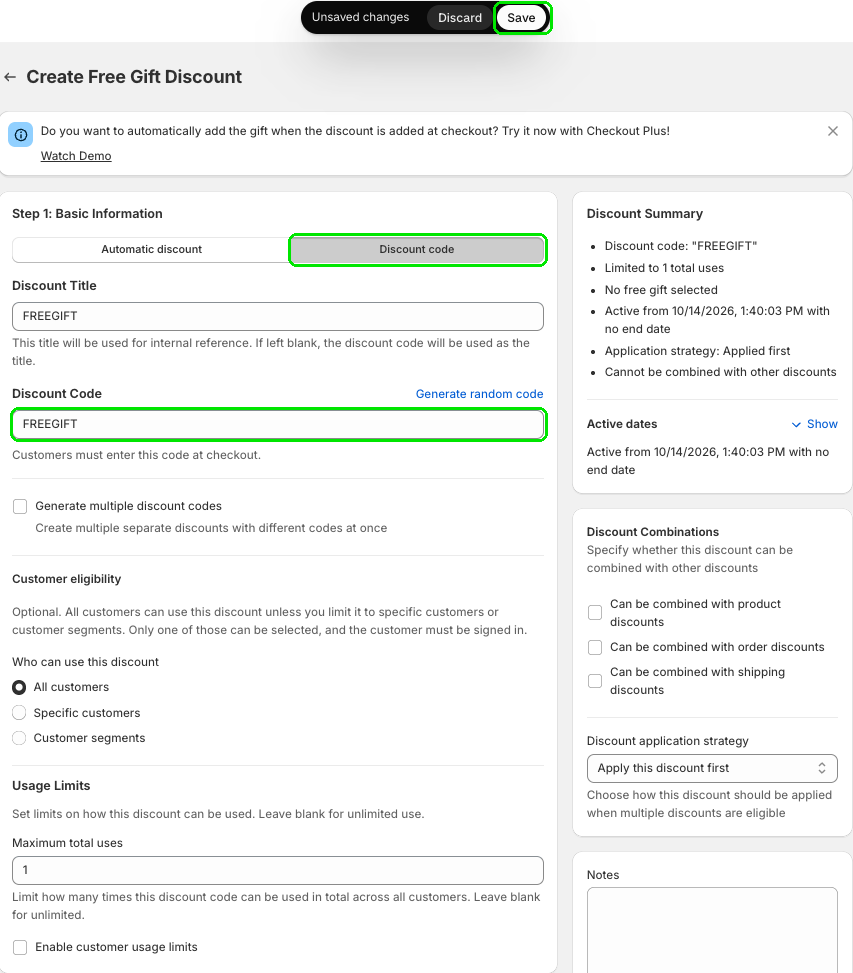Click the Unsaved changes label

[360, 17]
